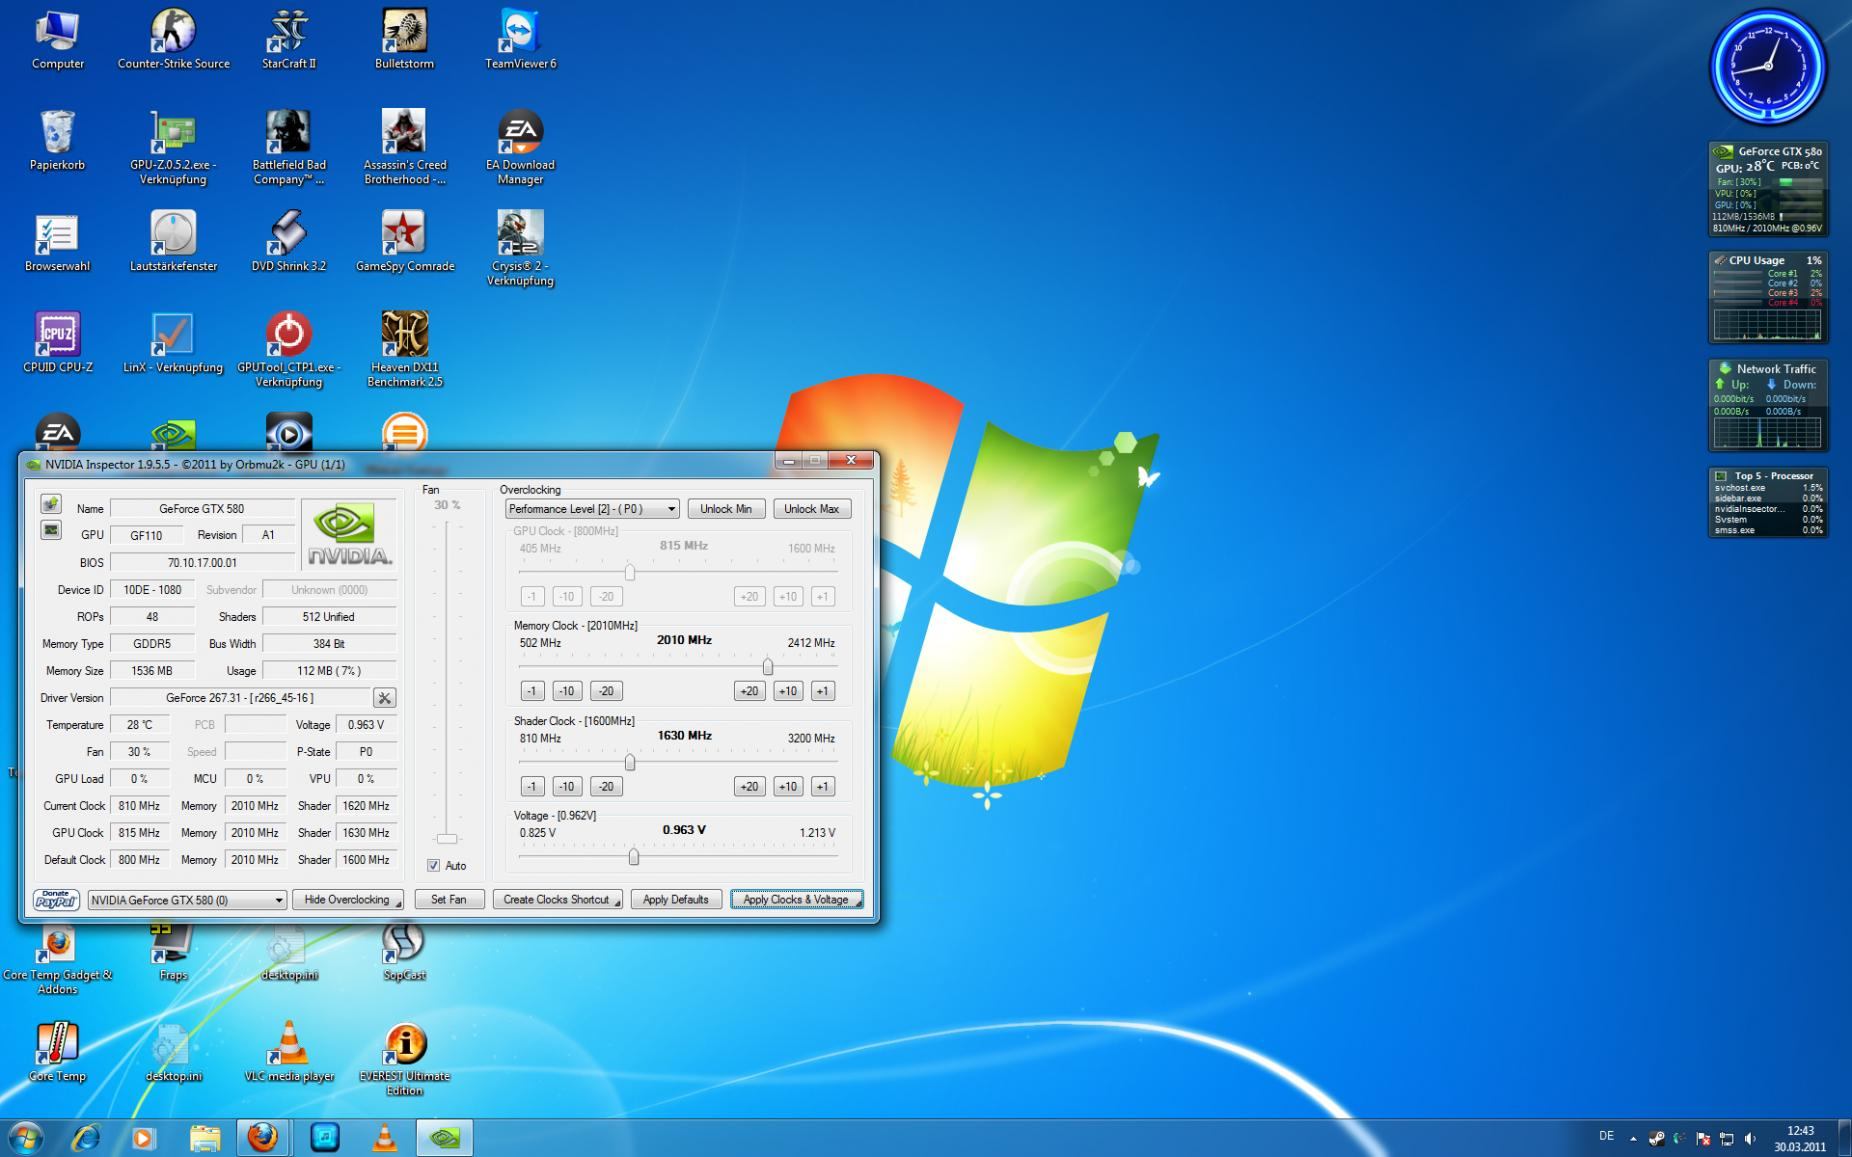Click Memory Clock -10 button
1852x1157 pixels.
[x=567, y=691]
